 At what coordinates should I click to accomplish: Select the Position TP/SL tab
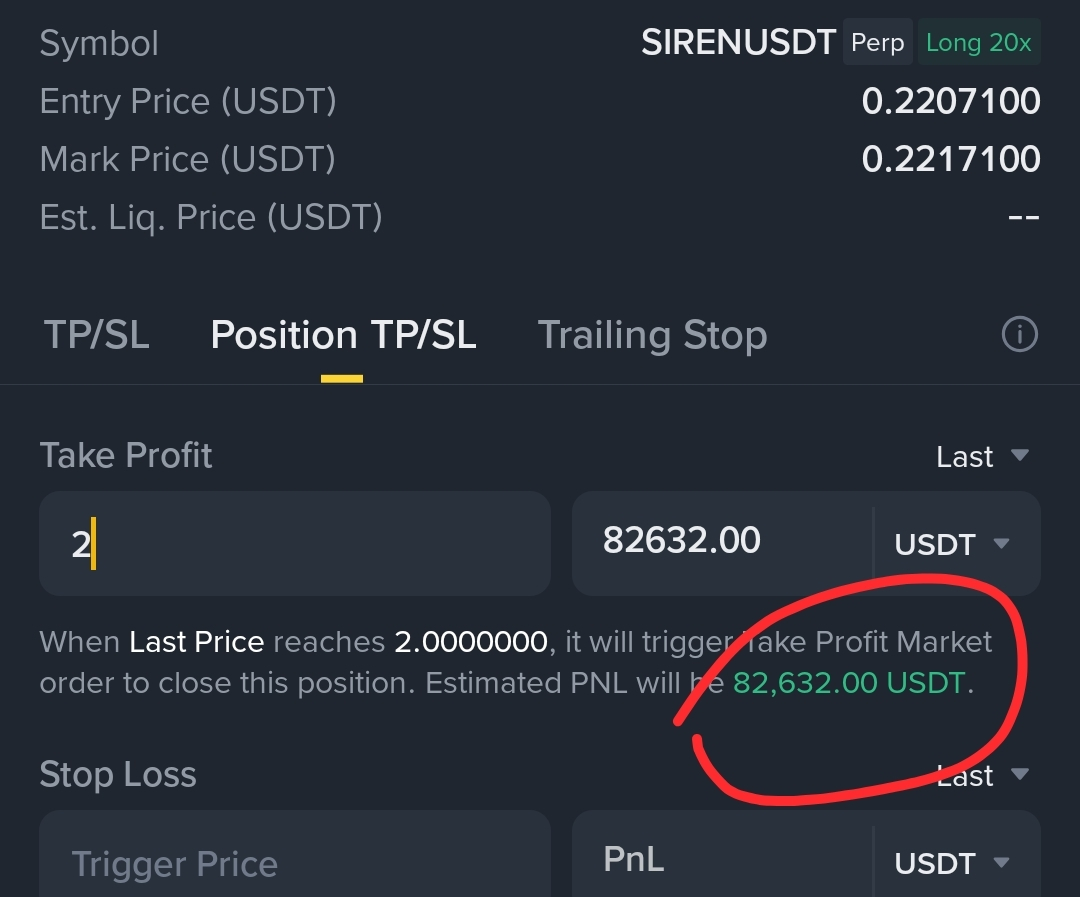pyautogui.click(x=343, y=335)
